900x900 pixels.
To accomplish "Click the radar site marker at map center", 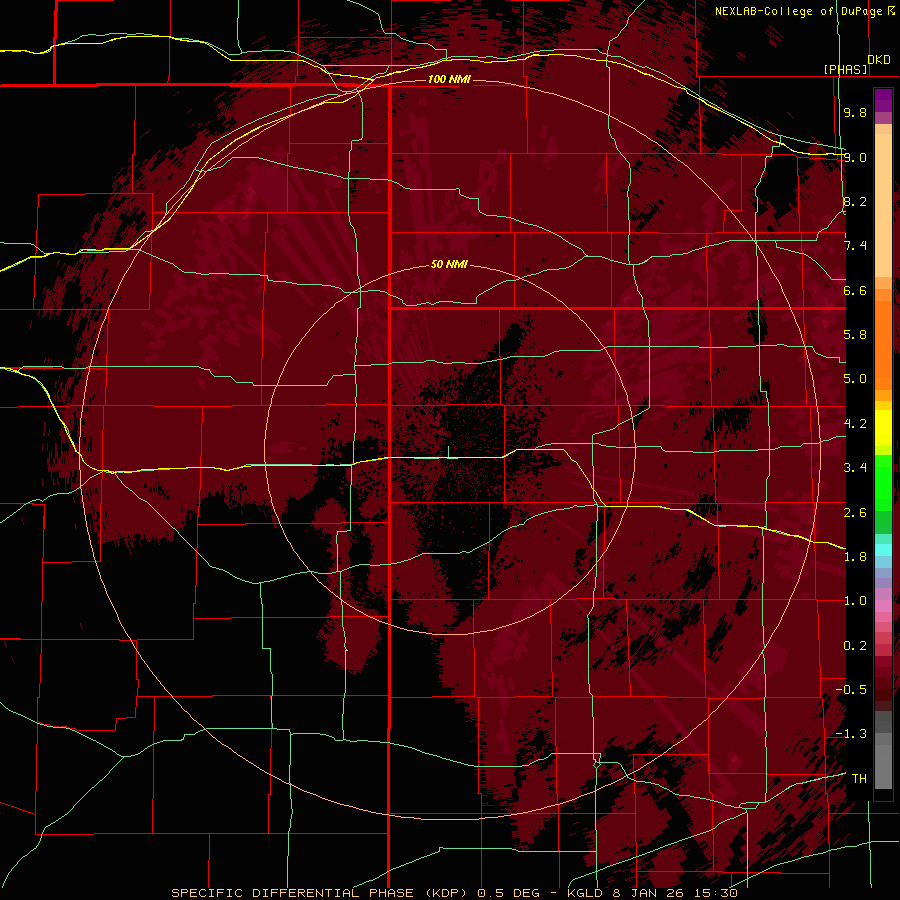I will pyautogui.click(x=448, y=452).
